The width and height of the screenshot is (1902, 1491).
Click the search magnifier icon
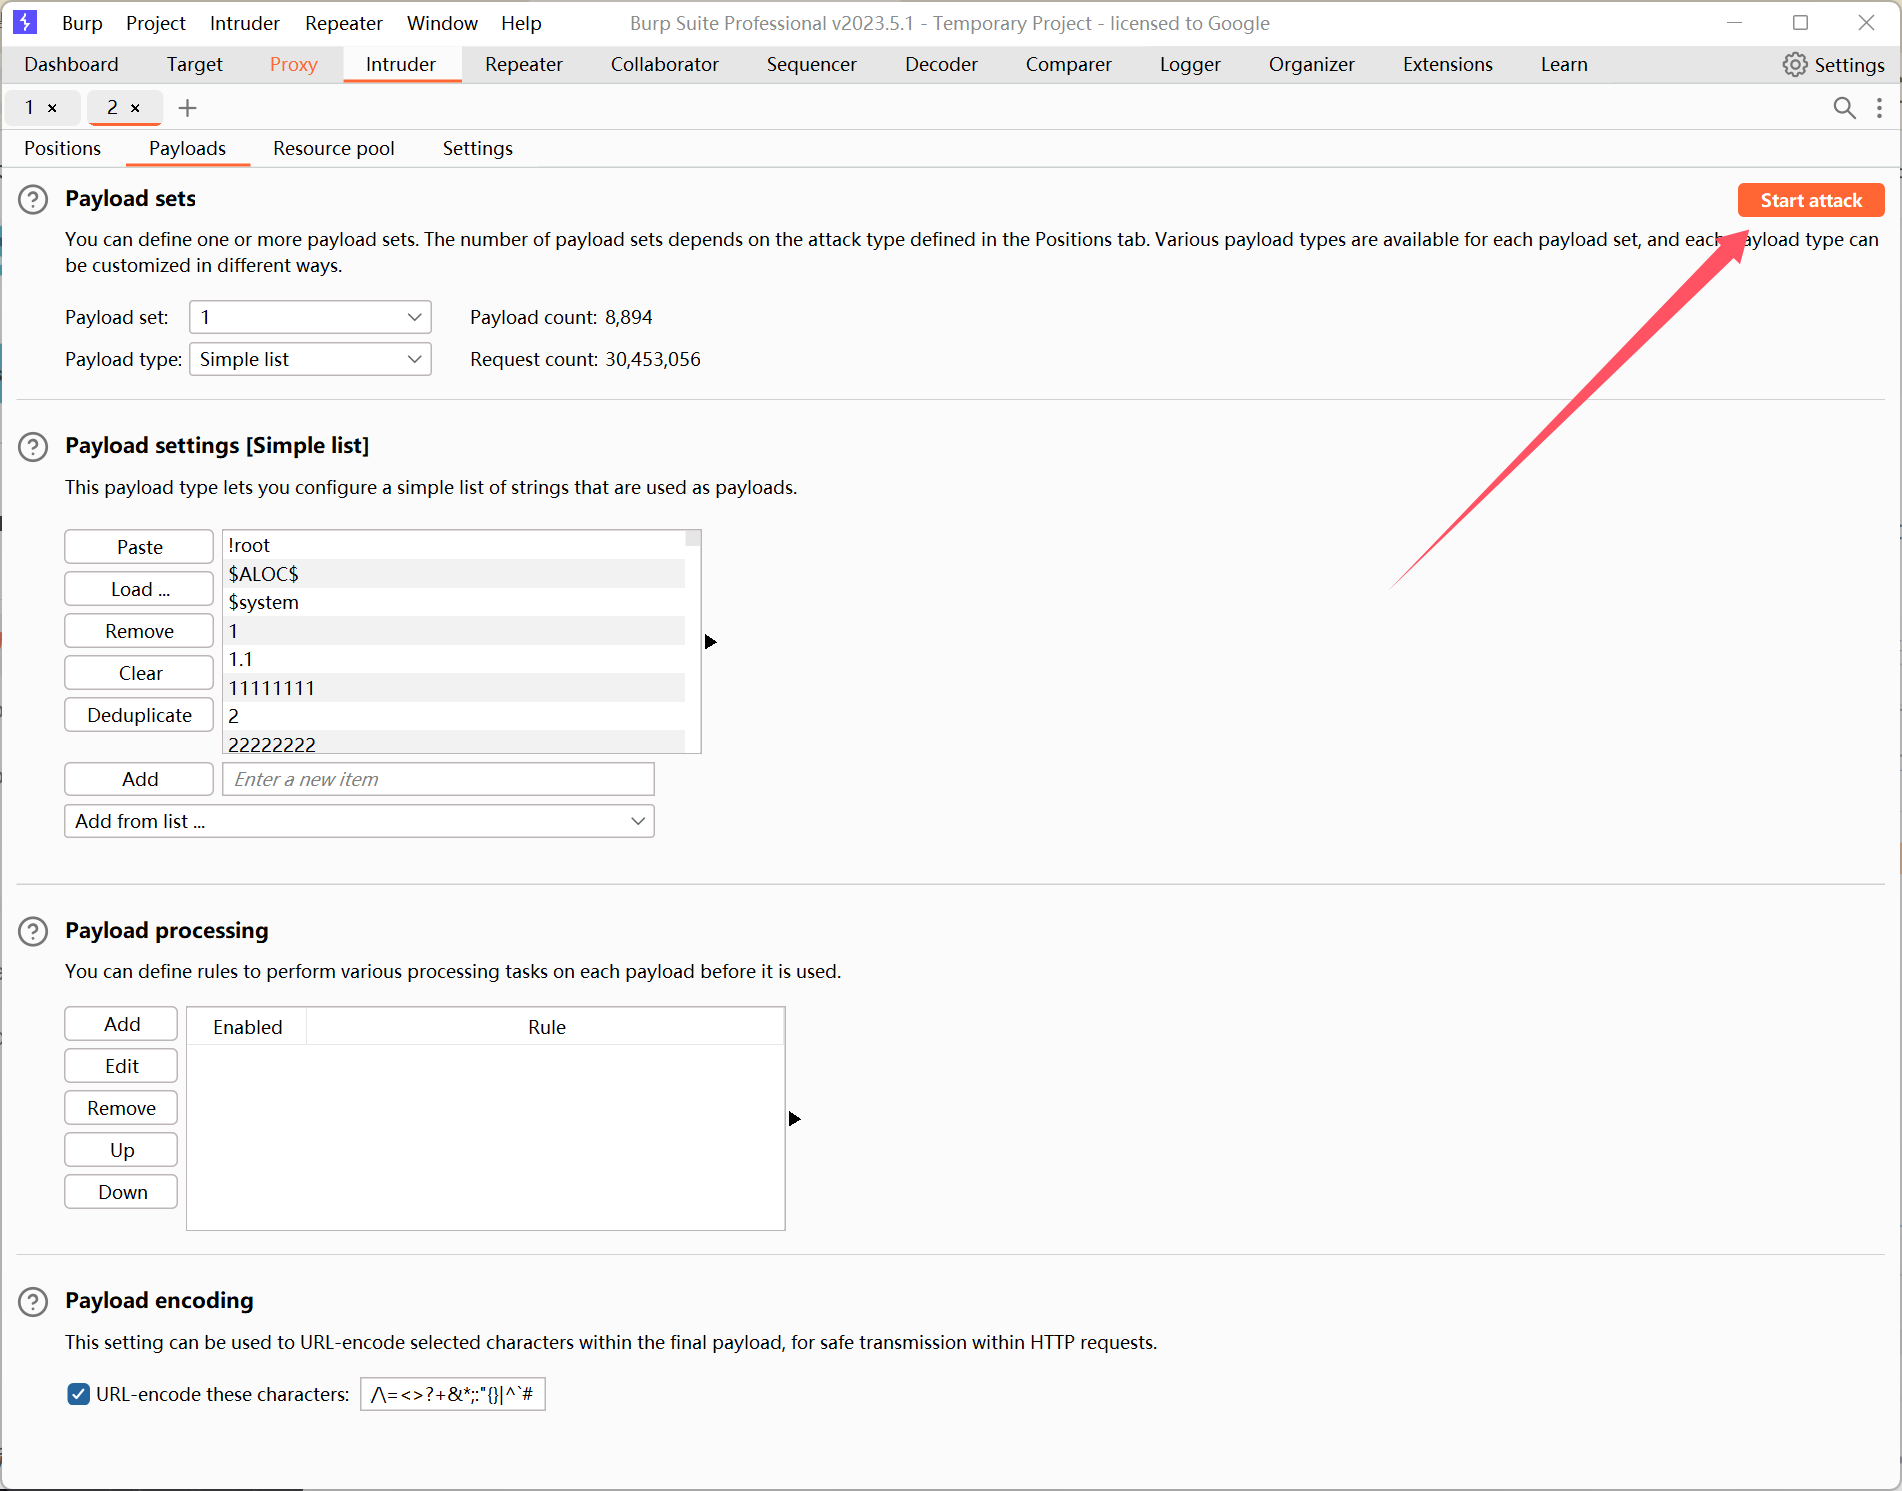(1844, 108)
